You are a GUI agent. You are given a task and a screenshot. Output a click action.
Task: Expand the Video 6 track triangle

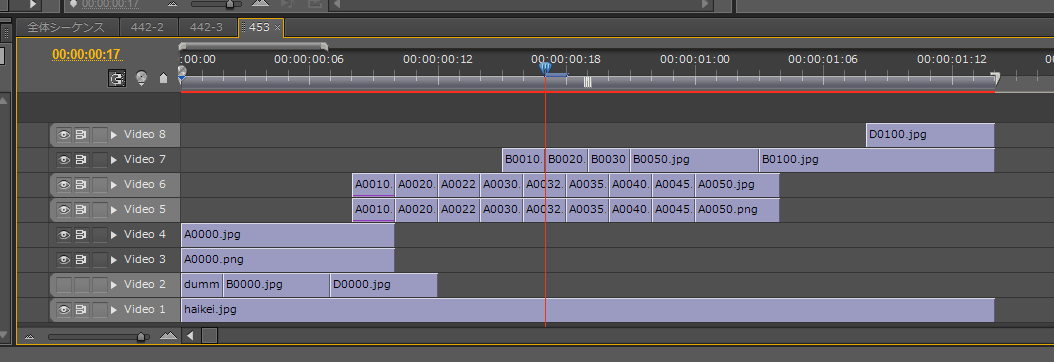114,185
